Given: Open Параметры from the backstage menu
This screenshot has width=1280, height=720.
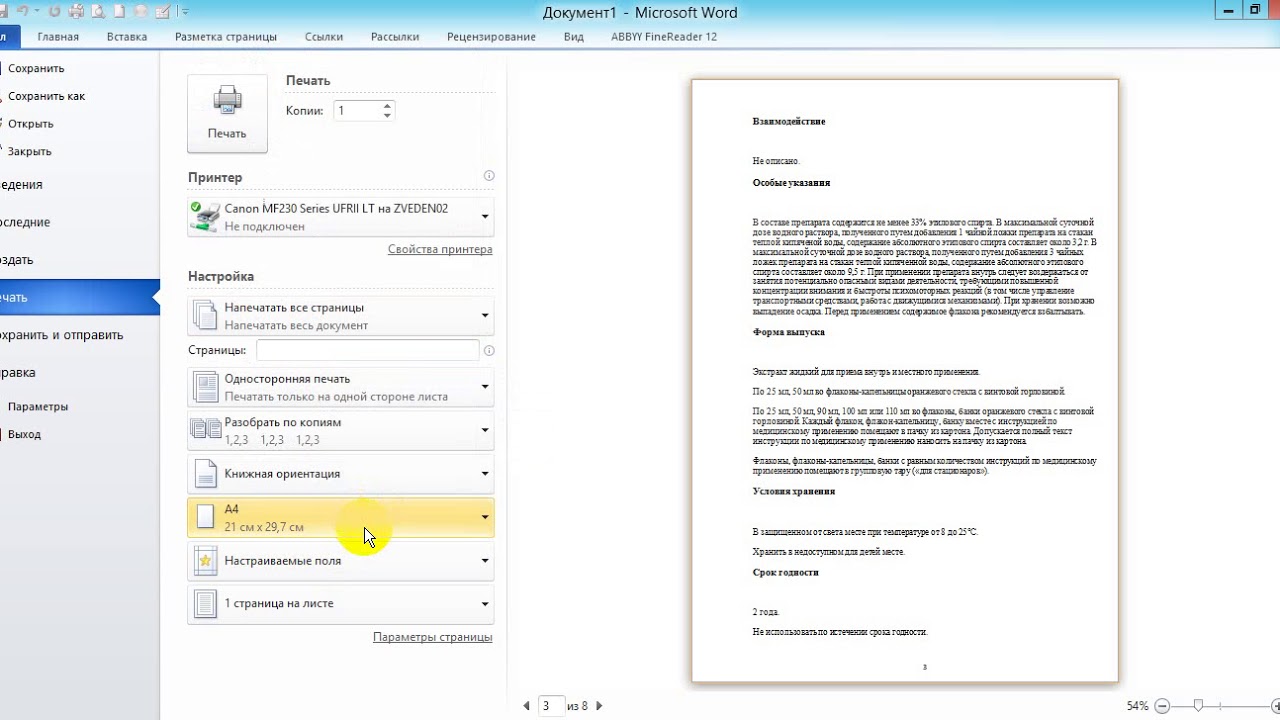Looking at the screenshot, I should [38, 407].
